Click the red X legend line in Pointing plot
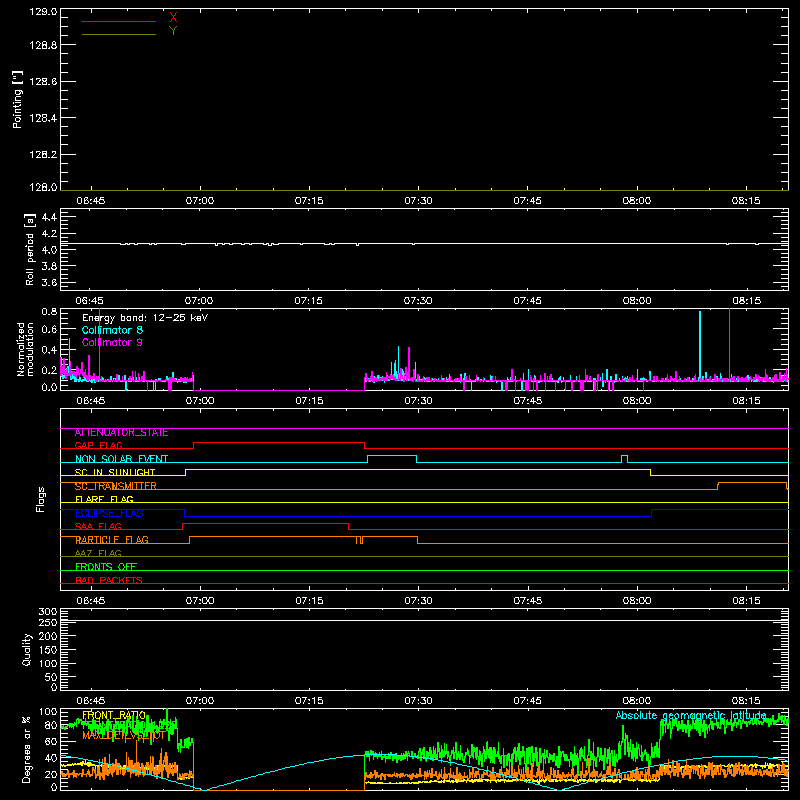Viewport: 800px width, 800px height. coord(119,21)
